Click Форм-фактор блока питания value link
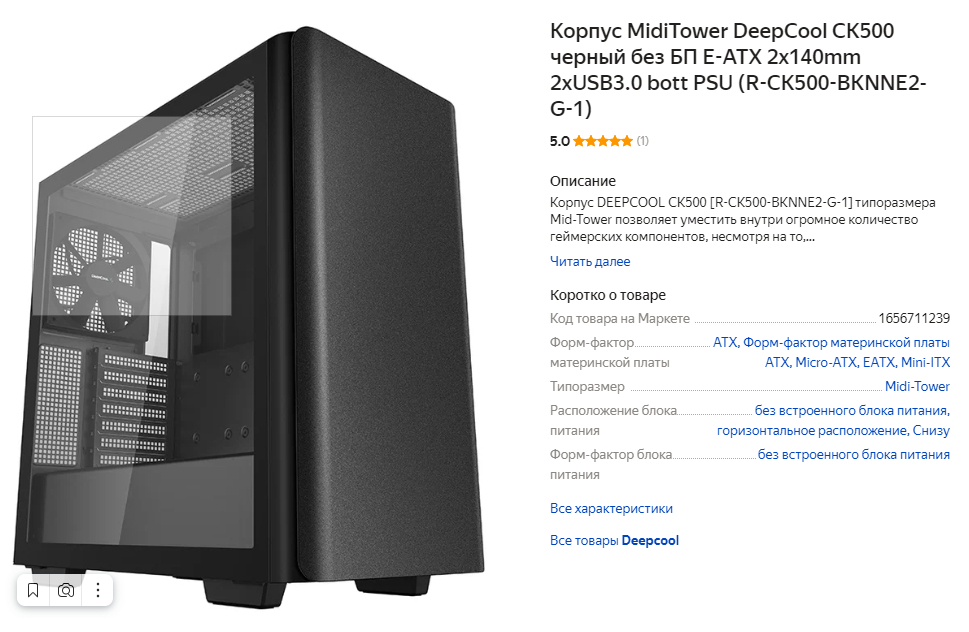This screenshot has height=632, width=969. [853, 455]
